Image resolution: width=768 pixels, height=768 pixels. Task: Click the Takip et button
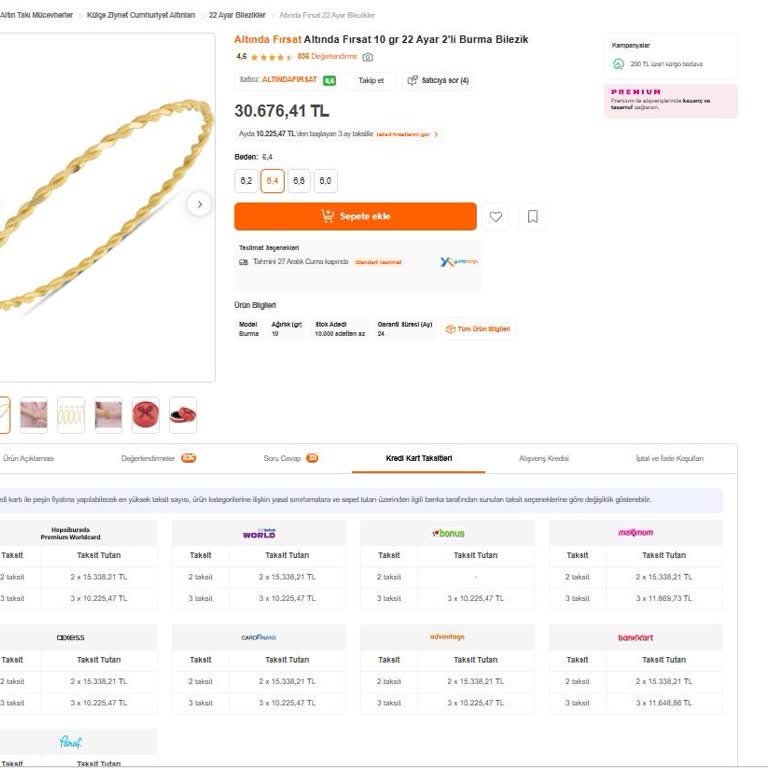pyautogui.click(x=371, y=80)
